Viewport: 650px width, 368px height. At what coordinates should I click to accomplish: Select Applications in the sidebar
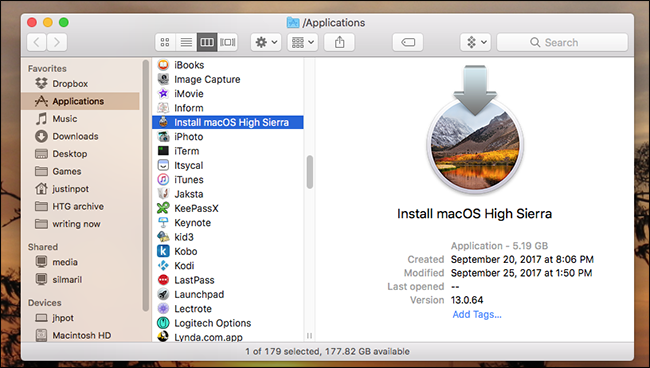80,101
